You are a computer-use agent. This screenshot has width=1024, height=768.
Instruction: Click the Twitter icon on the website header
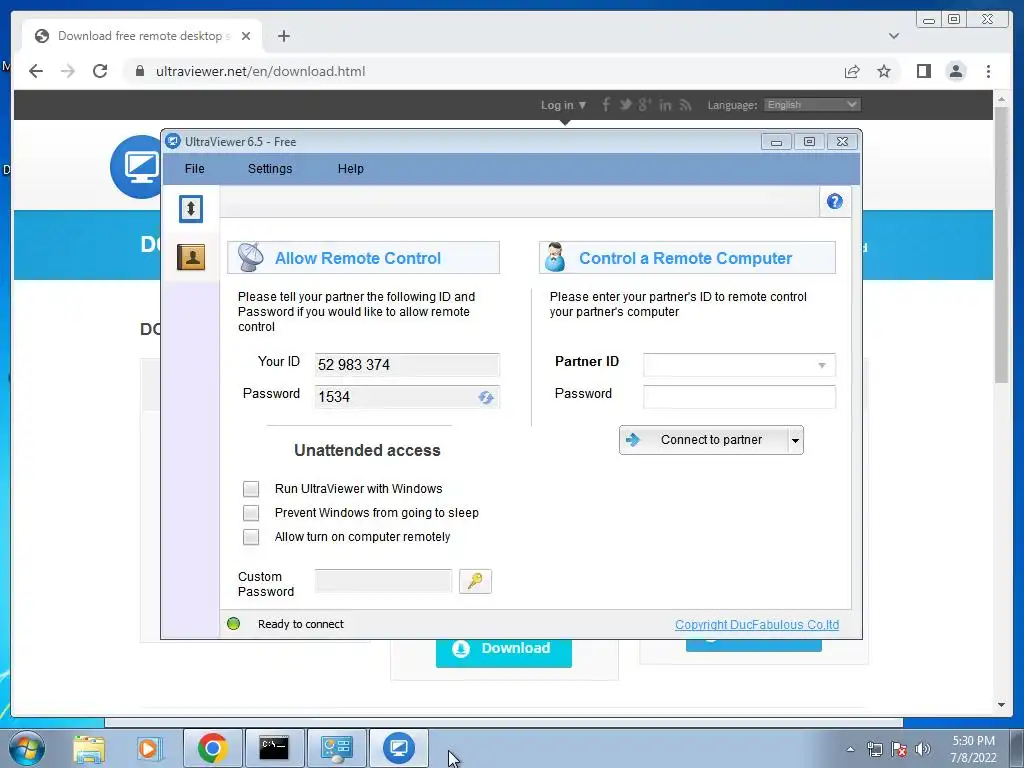(625, 104)
